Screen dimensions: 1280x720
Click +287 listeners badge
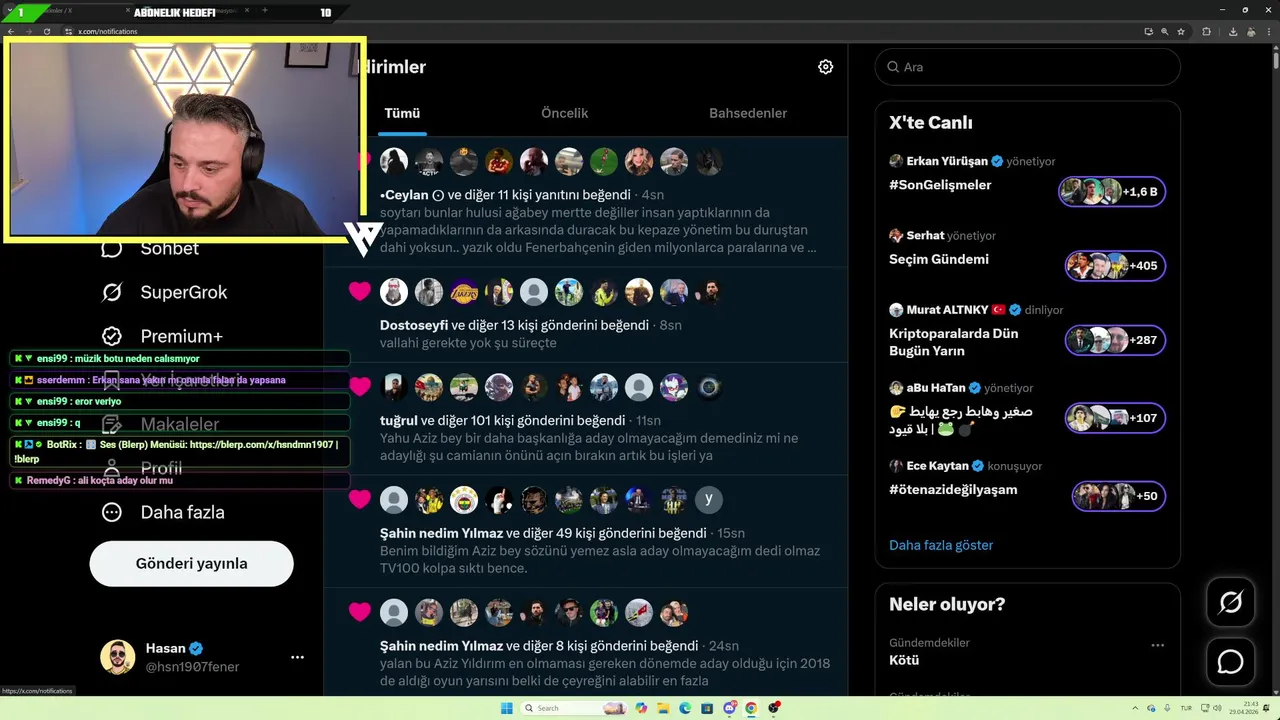point(1115,340)
